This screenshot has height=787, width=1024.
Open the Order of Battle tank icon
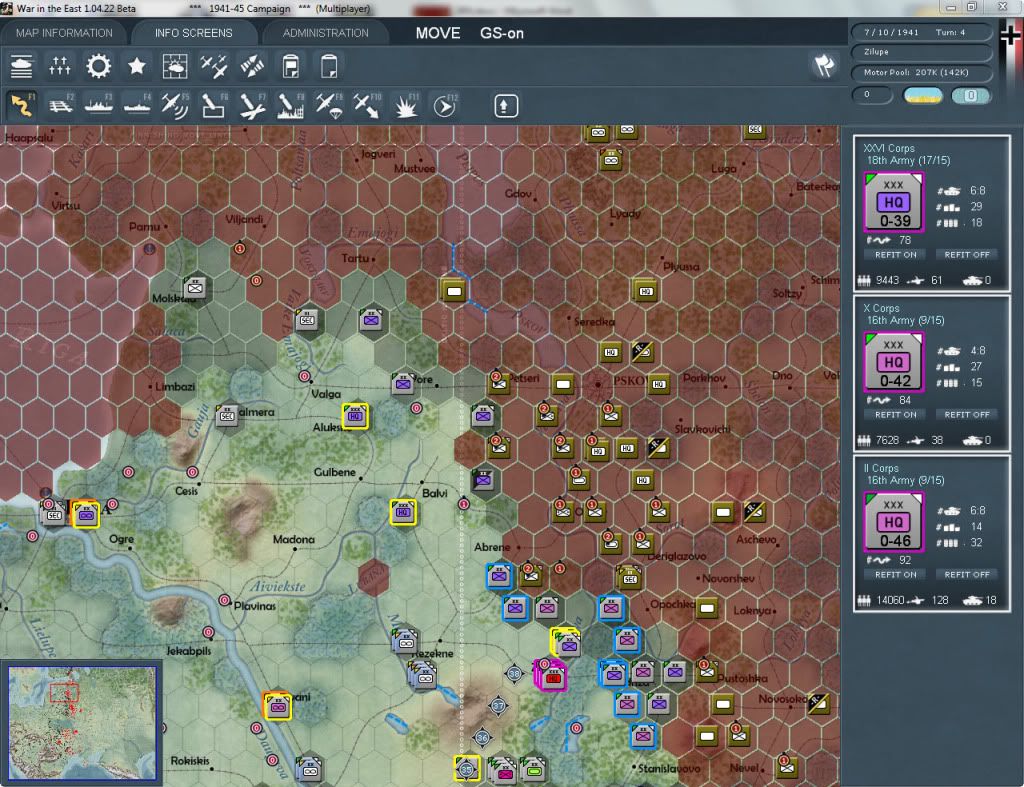pos(22,66)
